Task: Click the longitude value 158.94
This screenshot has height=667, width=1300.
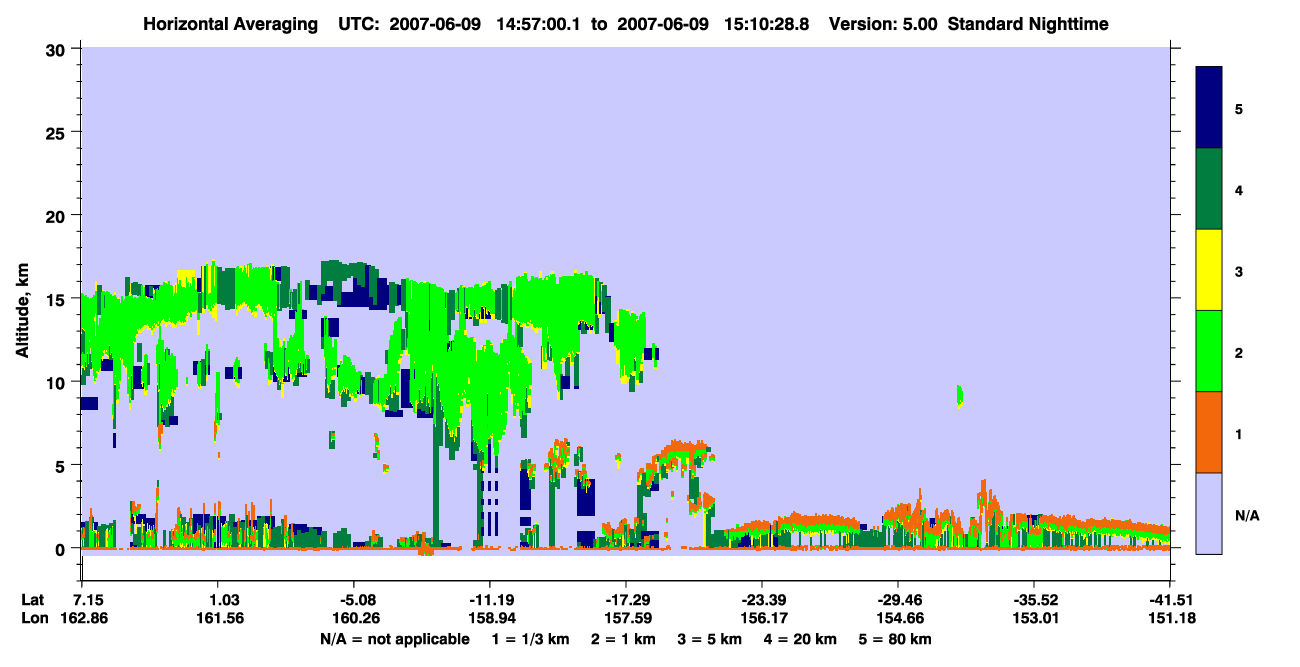Action: pyautogui.click(x=492, y=618)
